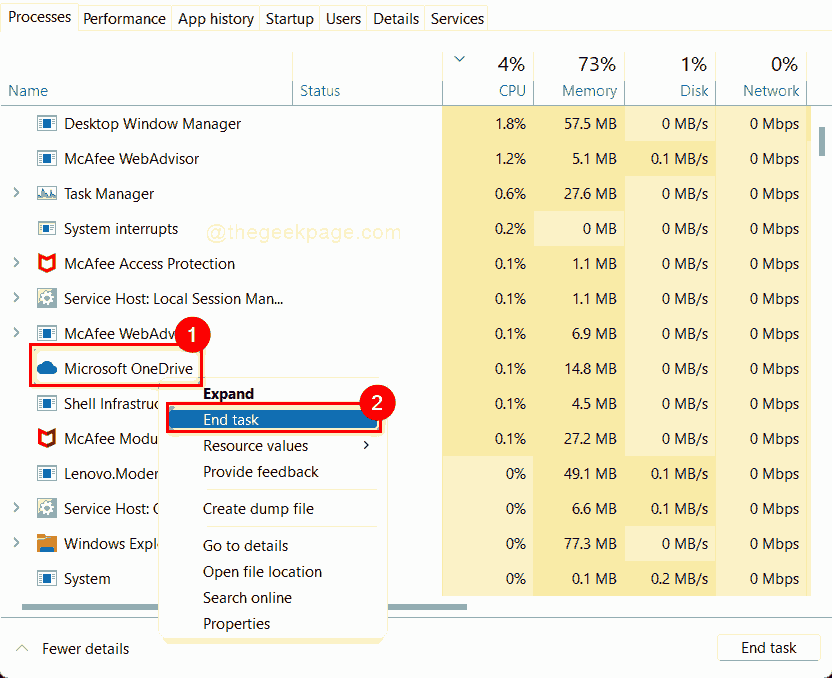Select the Task Manager process icon
832x678 pixels.
click(x=46, y=193)
